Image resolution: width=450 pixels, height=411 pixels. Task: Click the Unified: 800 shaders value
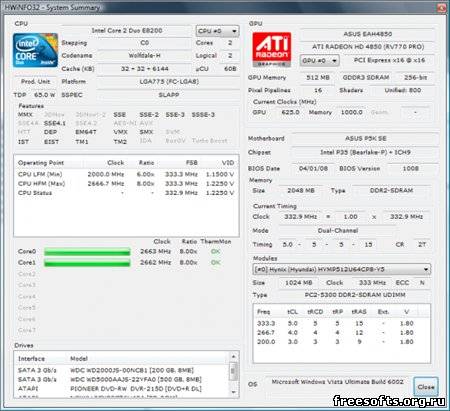(x=403, y=90)
